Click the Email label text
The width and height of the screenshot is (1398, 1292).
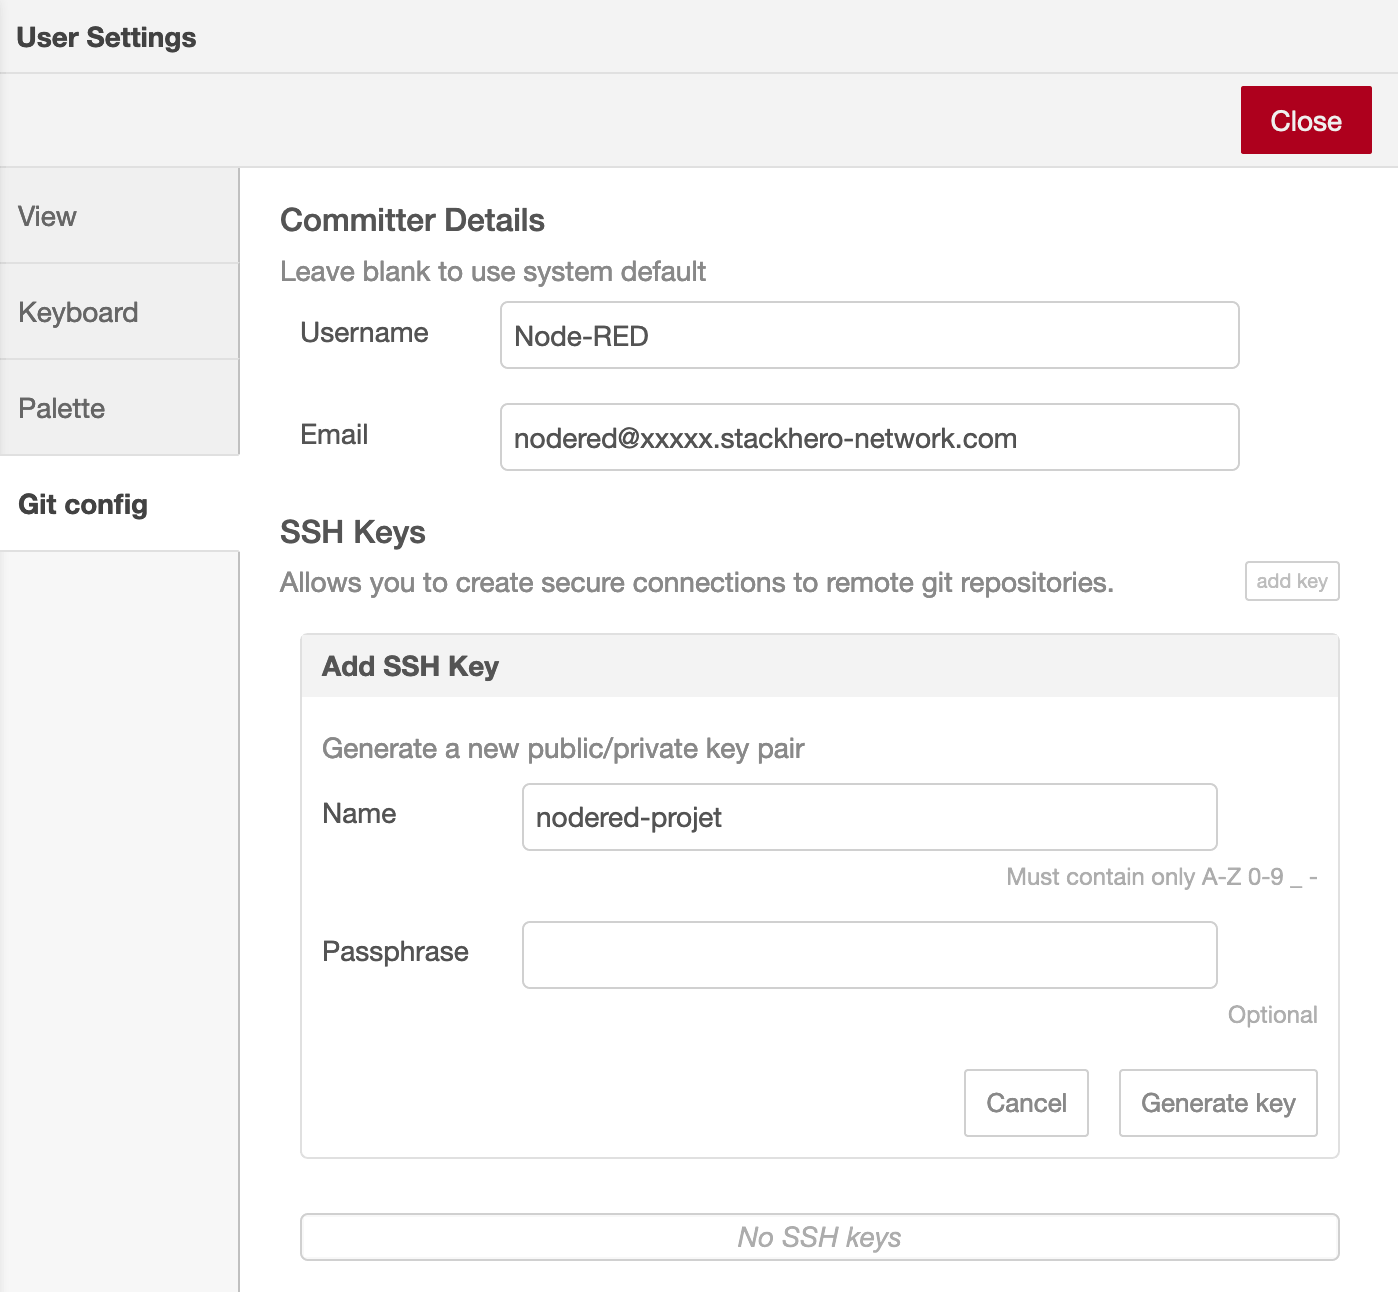334,435
